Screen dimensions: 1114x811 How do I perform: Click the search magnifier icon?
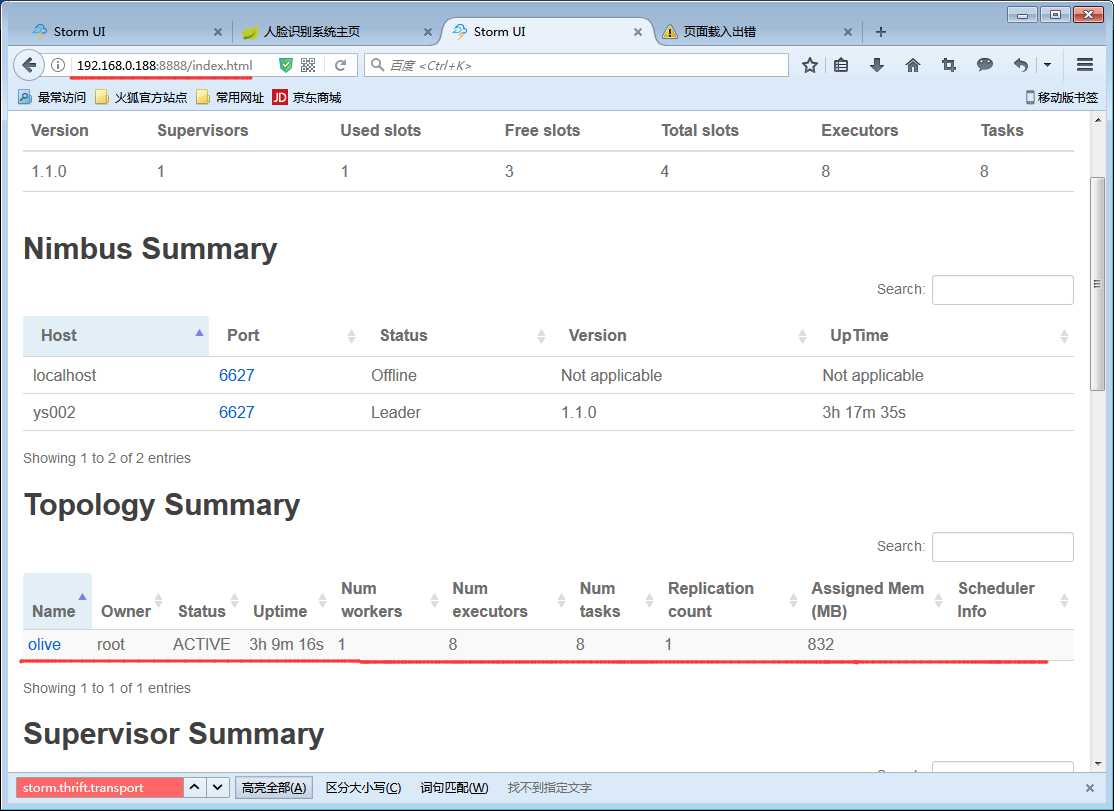[x=378, y=65]
